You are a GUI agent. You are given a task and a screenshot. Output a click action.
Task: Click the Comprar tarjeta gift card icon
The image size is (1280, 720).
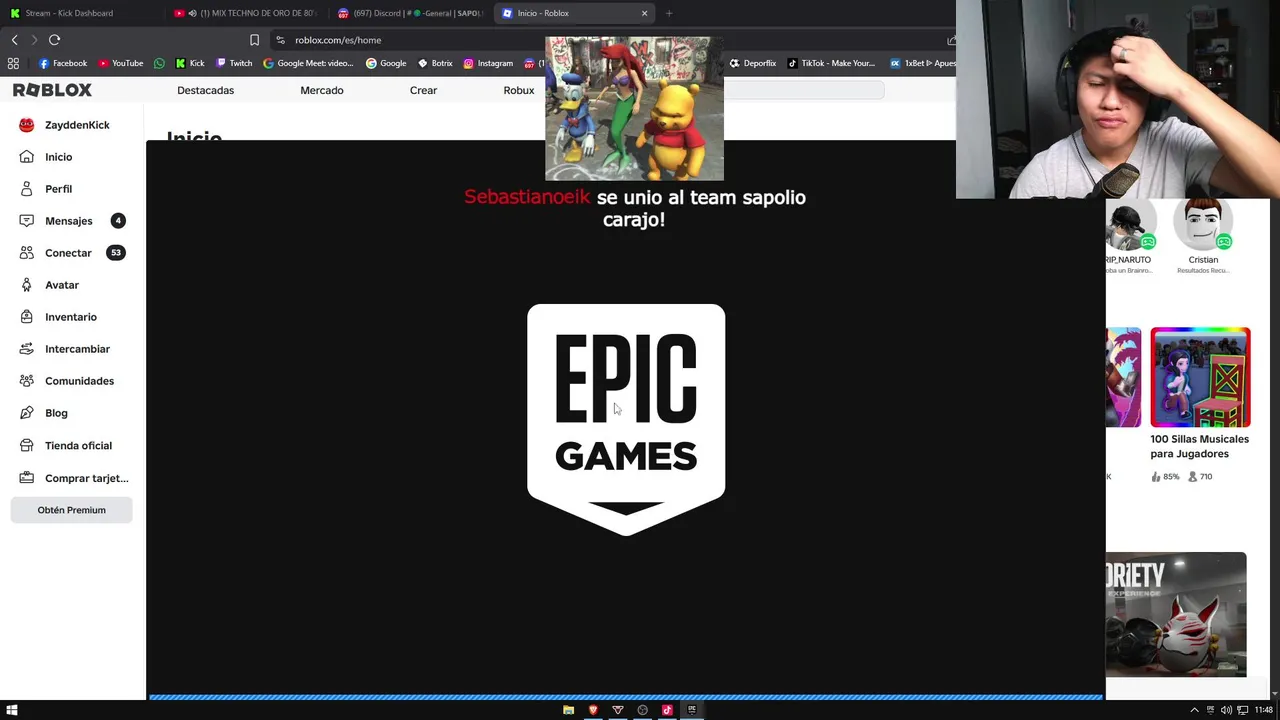[26, 477]
